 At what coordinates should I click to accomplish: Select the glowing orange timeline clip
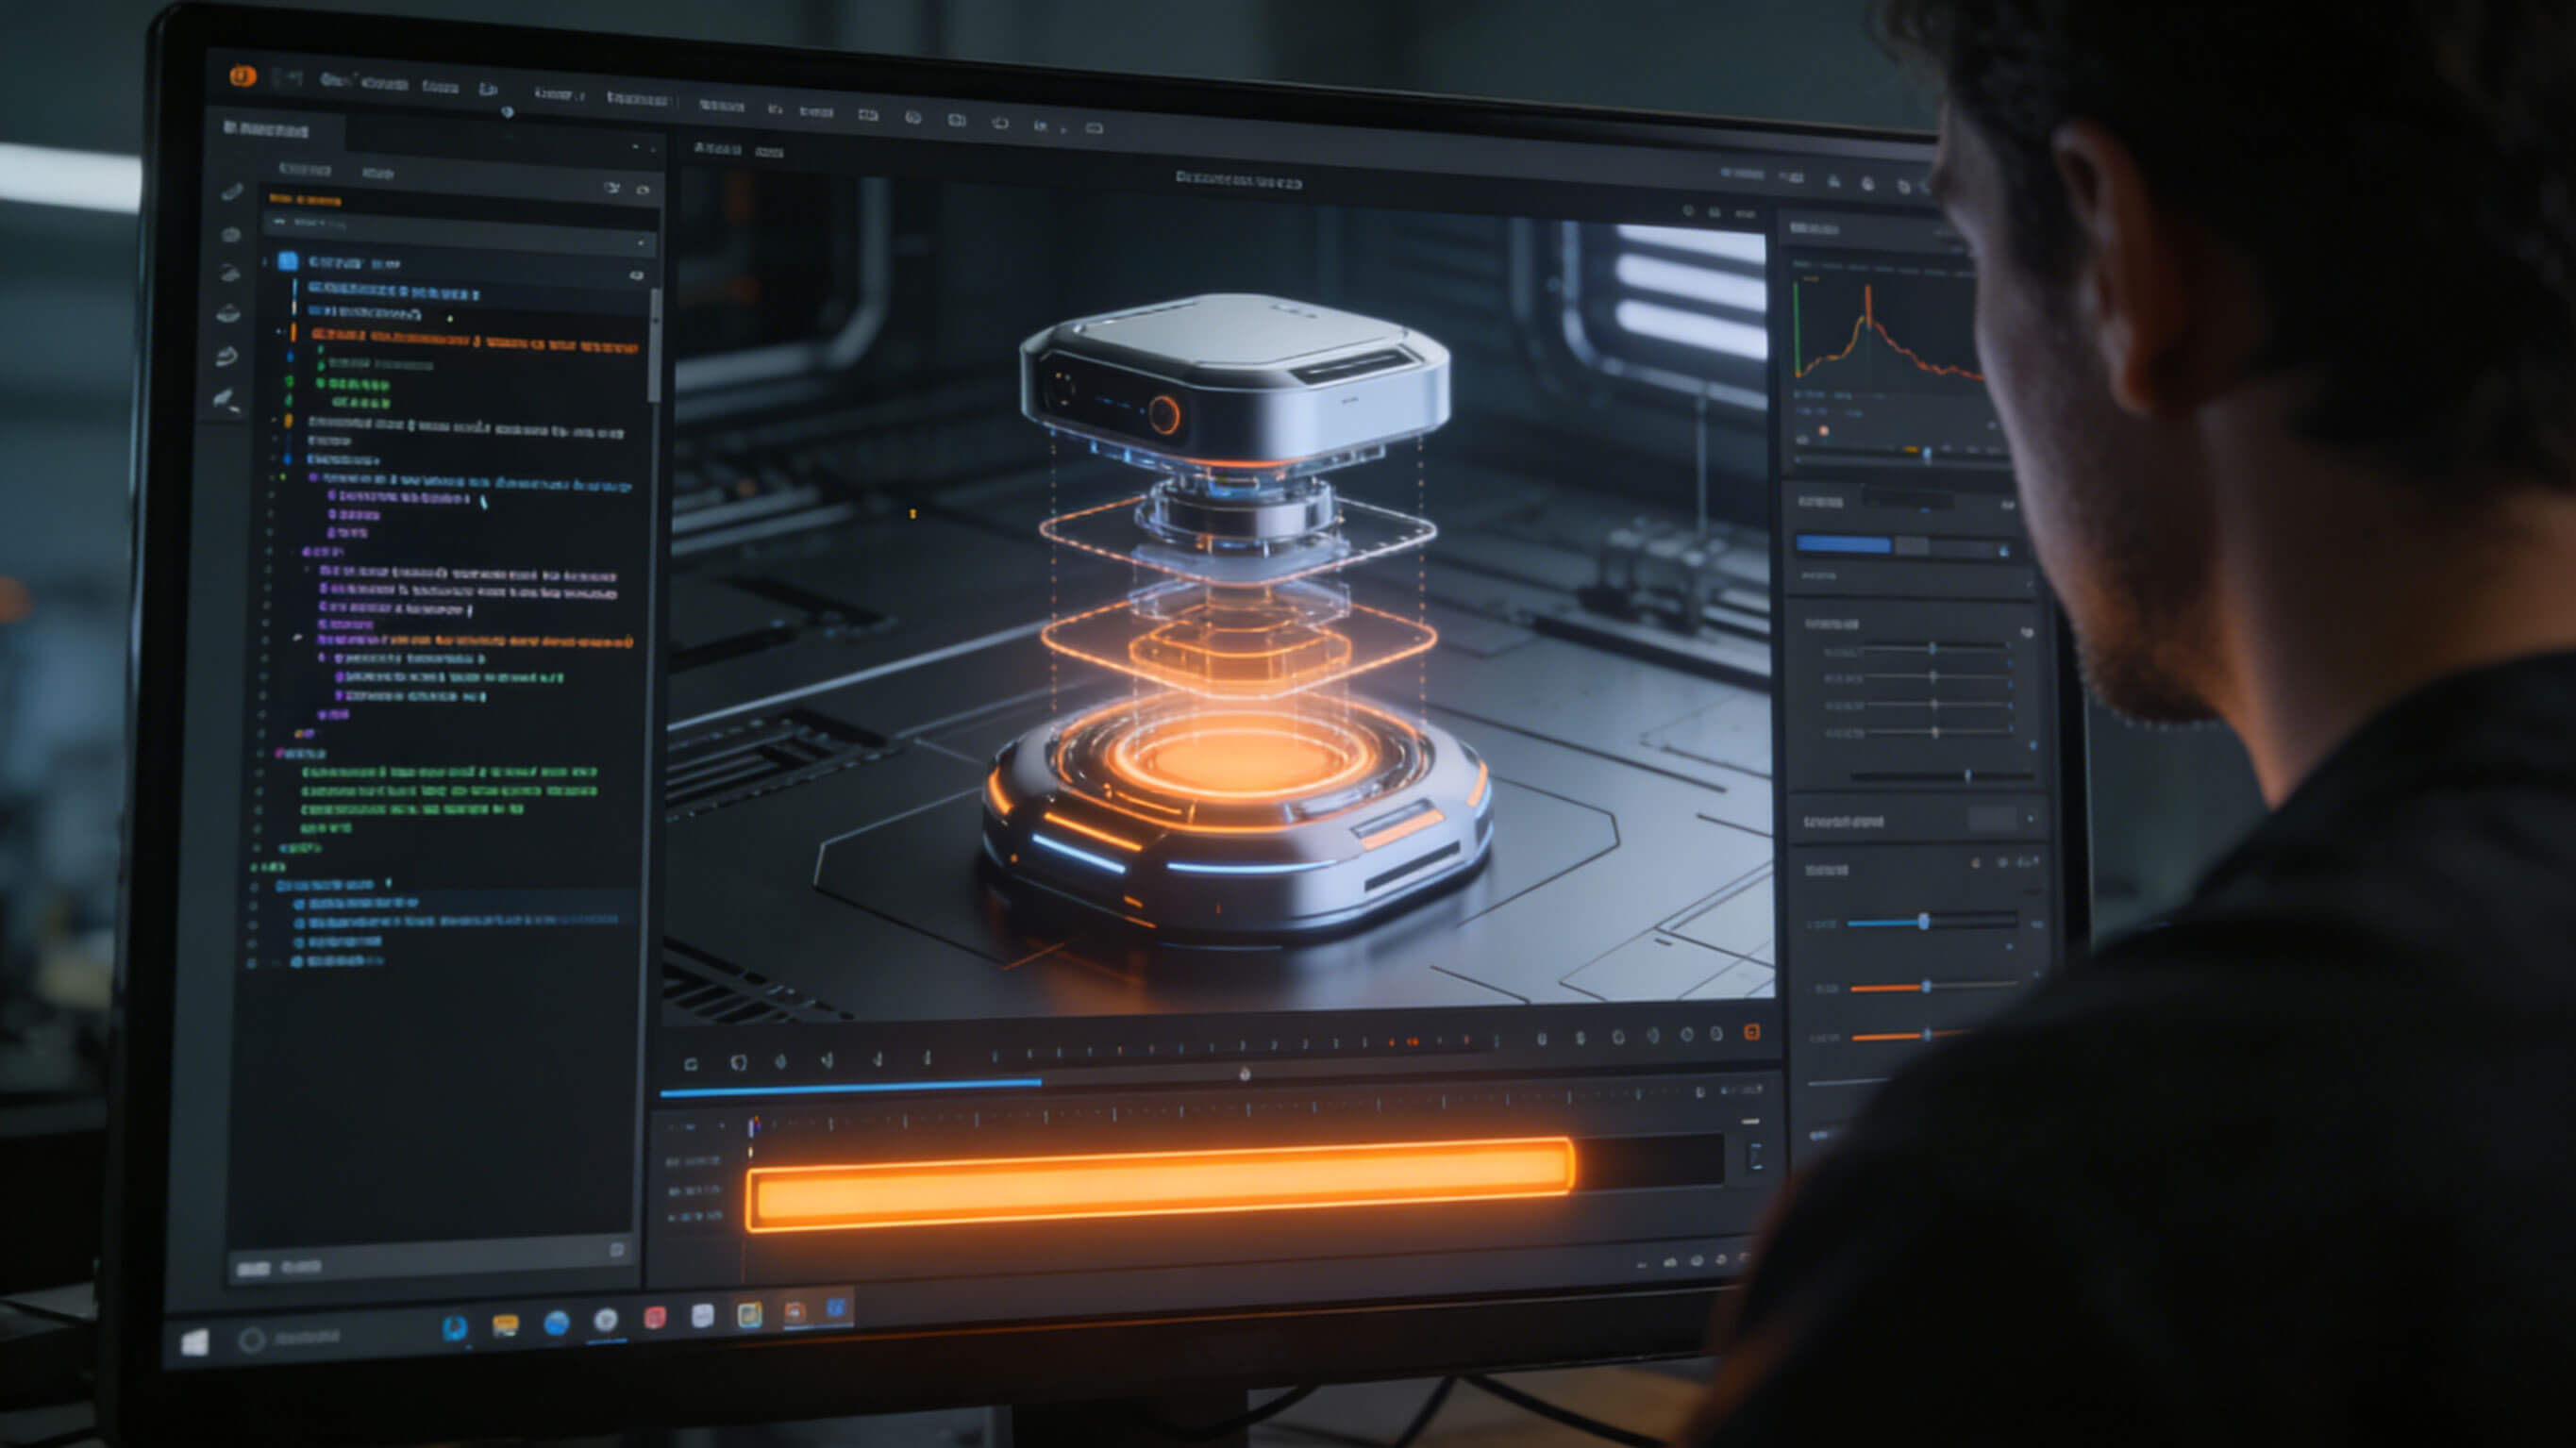pos(1160,1184)
